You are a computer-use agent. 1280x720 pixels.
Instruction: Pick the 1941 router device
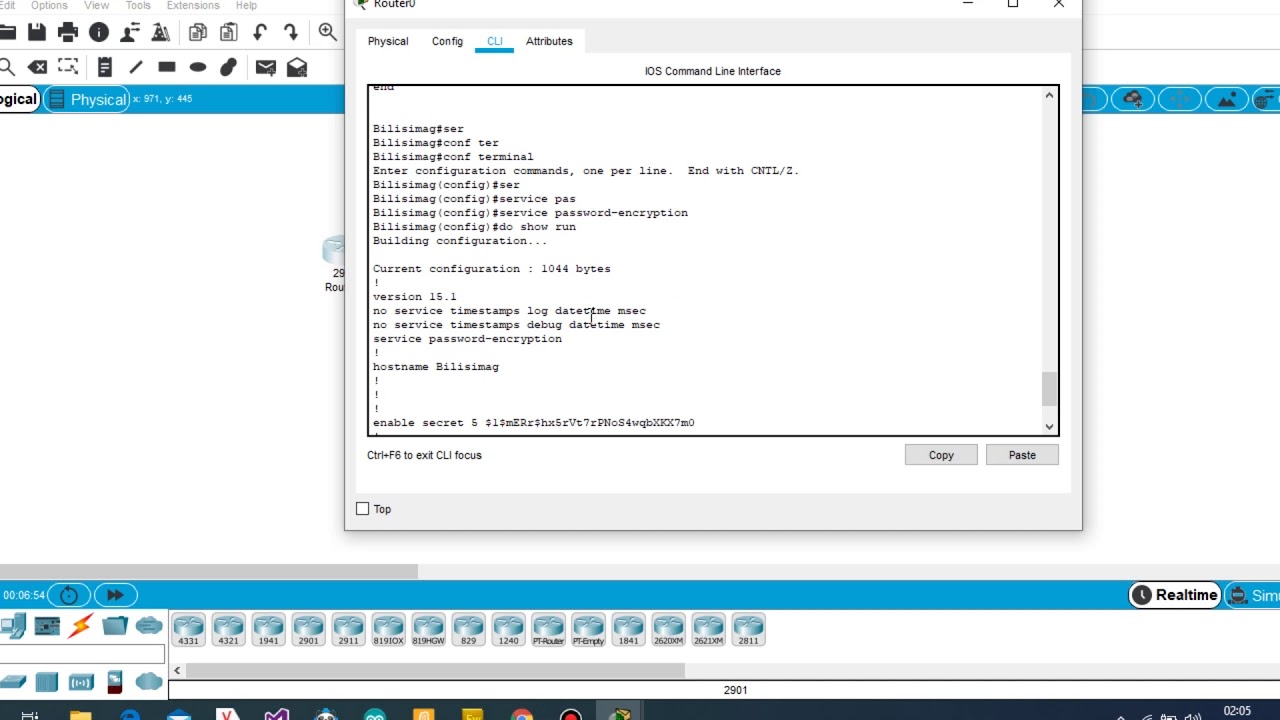point(268,630)
